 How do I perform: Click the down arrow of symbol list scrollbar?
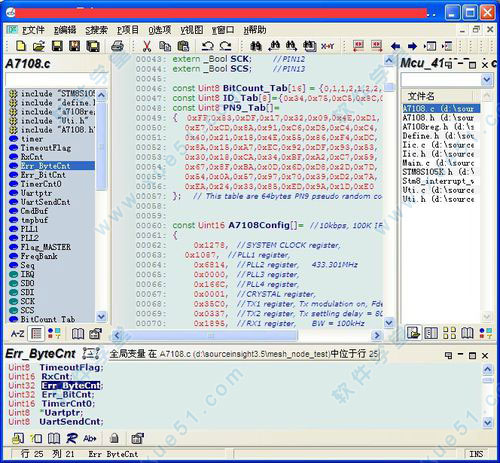101,316
